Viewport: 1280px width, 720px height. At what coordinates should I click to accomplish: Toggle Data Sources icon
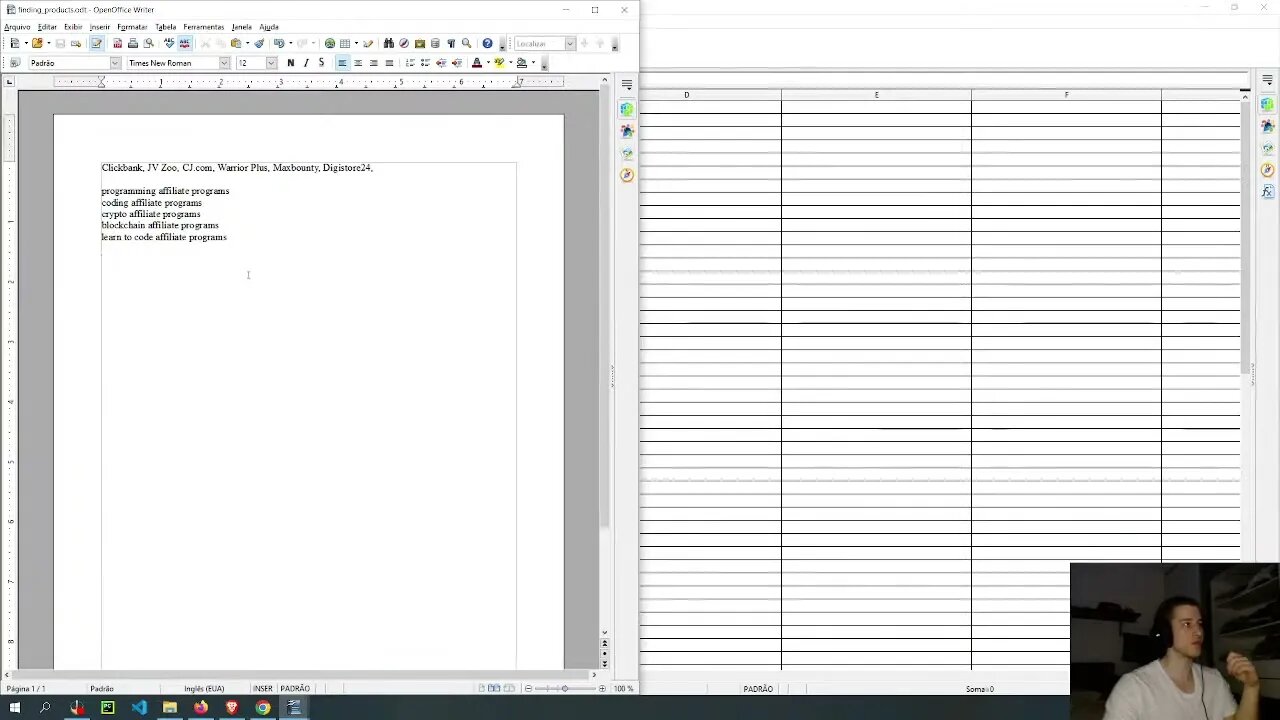pos(435,43)
